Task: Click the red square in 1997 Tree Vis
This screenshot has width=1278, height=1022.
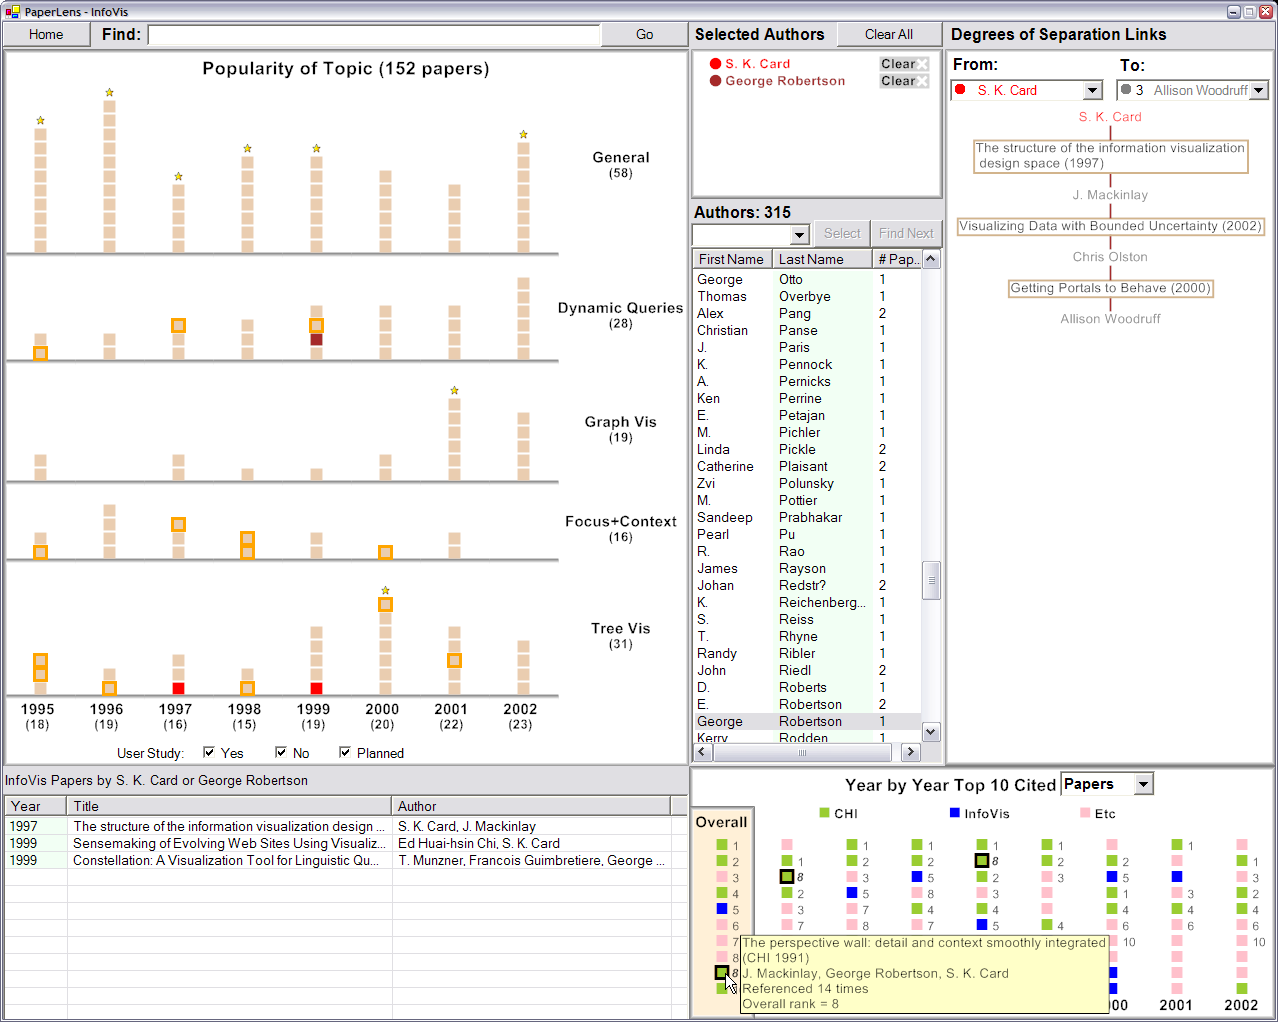Action: pyautogui.click(x=178, y=688)
